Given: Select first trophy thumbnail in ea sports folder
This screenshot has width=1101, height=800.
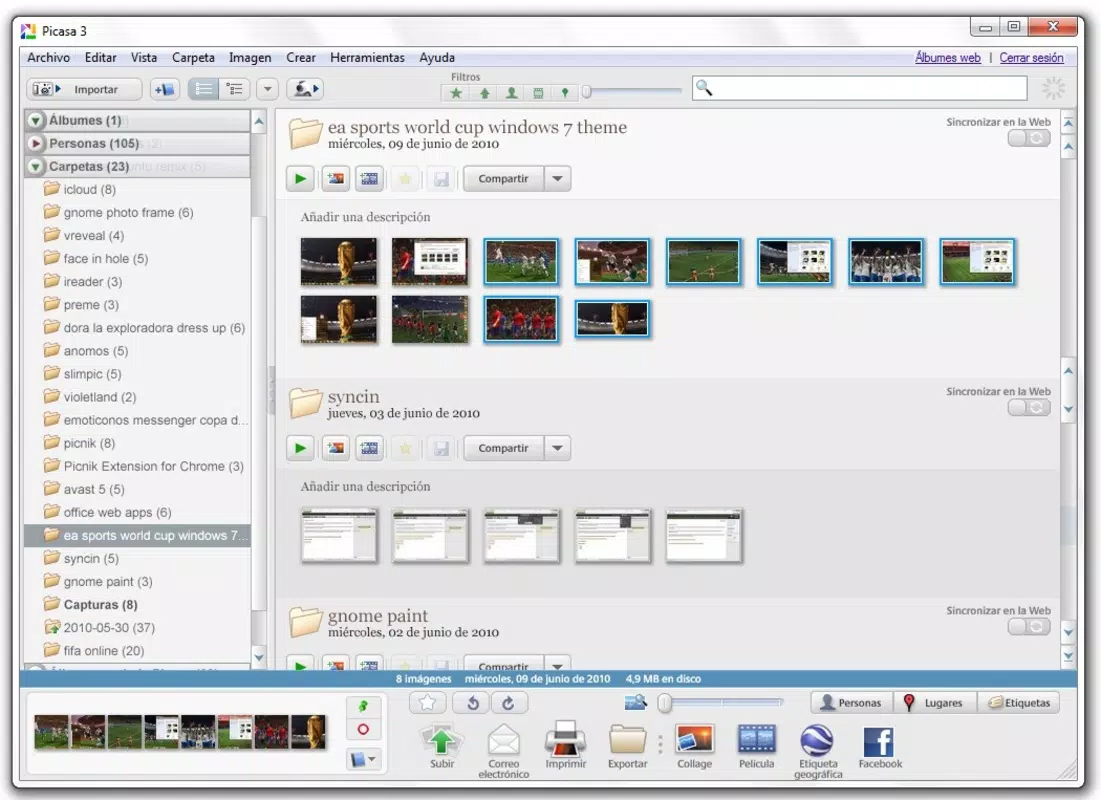Looking at the screenshot, I should [x=338, y=261].
